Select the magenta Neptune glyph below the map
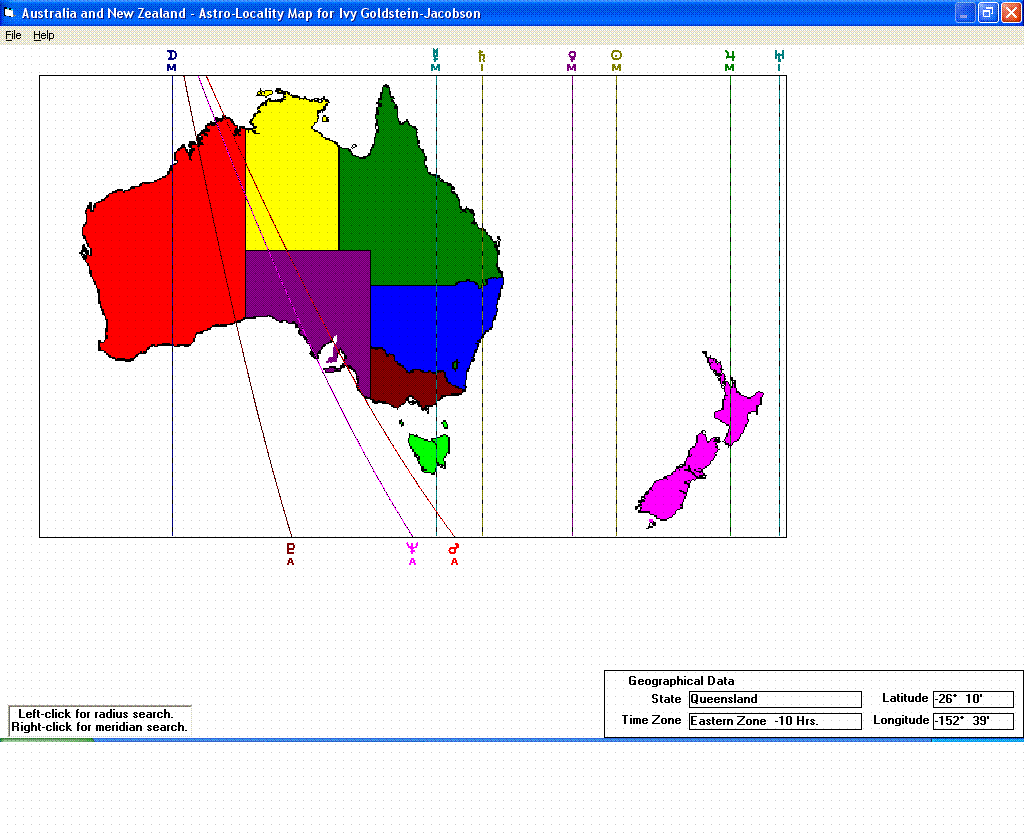This screenshot has width=1024, height=838. tap(412, 548)
